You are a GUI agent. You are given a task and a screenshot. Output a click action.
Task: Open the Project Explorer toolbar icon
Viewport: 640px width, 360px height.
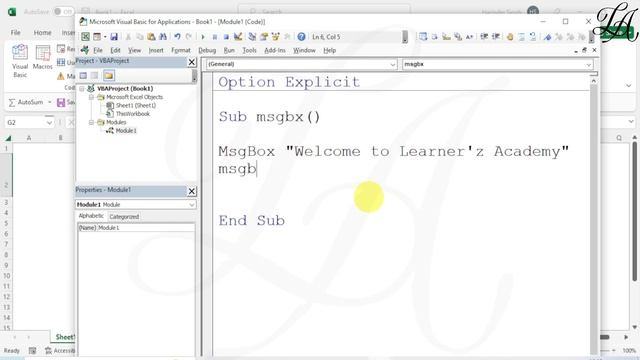(252, 37)
